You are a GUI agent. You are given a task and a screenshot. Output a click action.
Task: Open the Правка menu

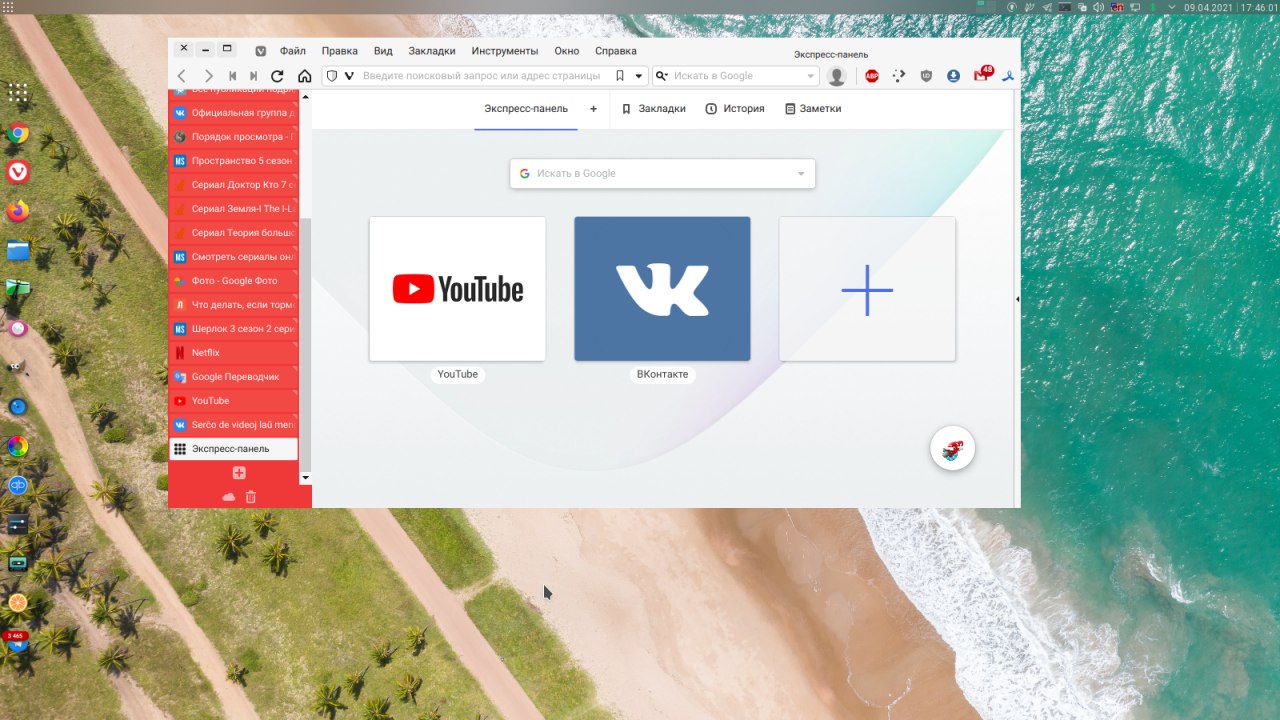click(x=340, y=51)
